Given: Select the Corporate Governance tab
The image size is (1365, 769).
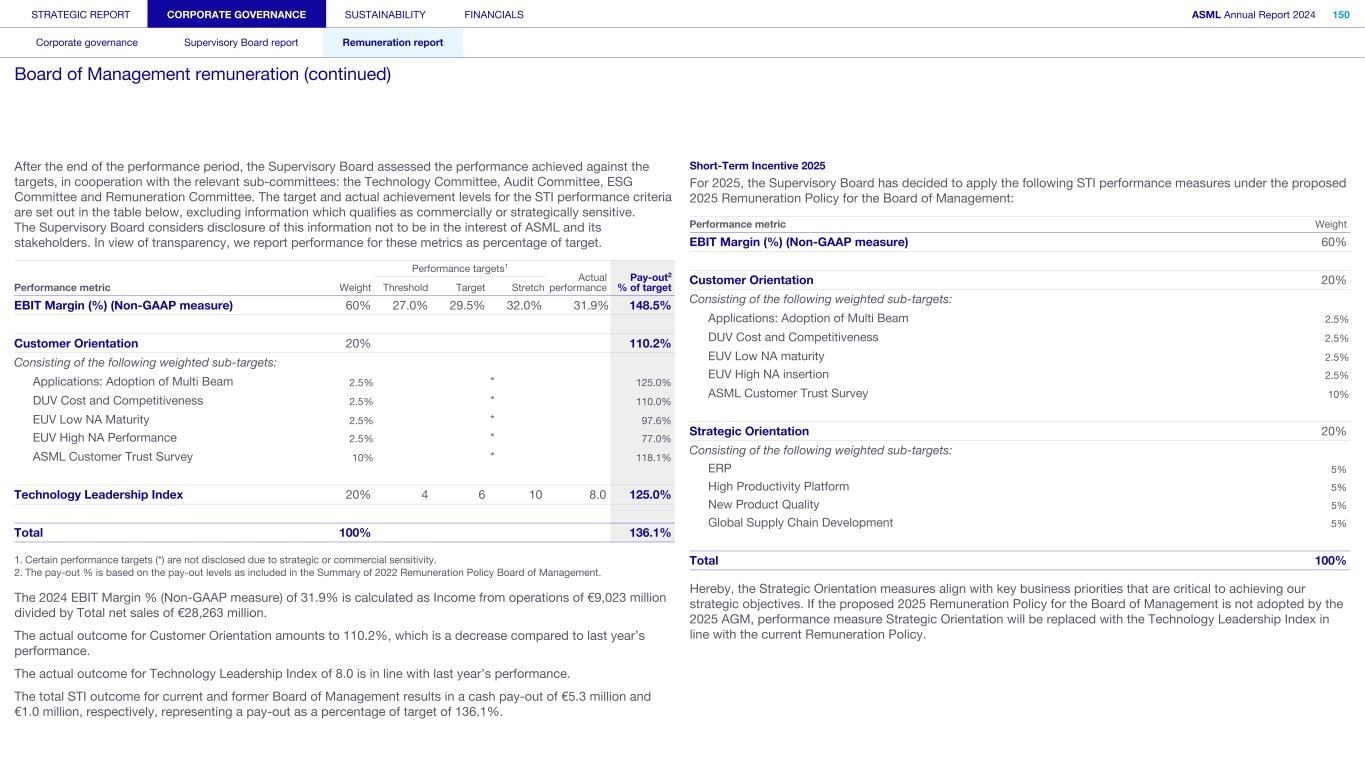Looking at the screenshot, I should point(236,14).
